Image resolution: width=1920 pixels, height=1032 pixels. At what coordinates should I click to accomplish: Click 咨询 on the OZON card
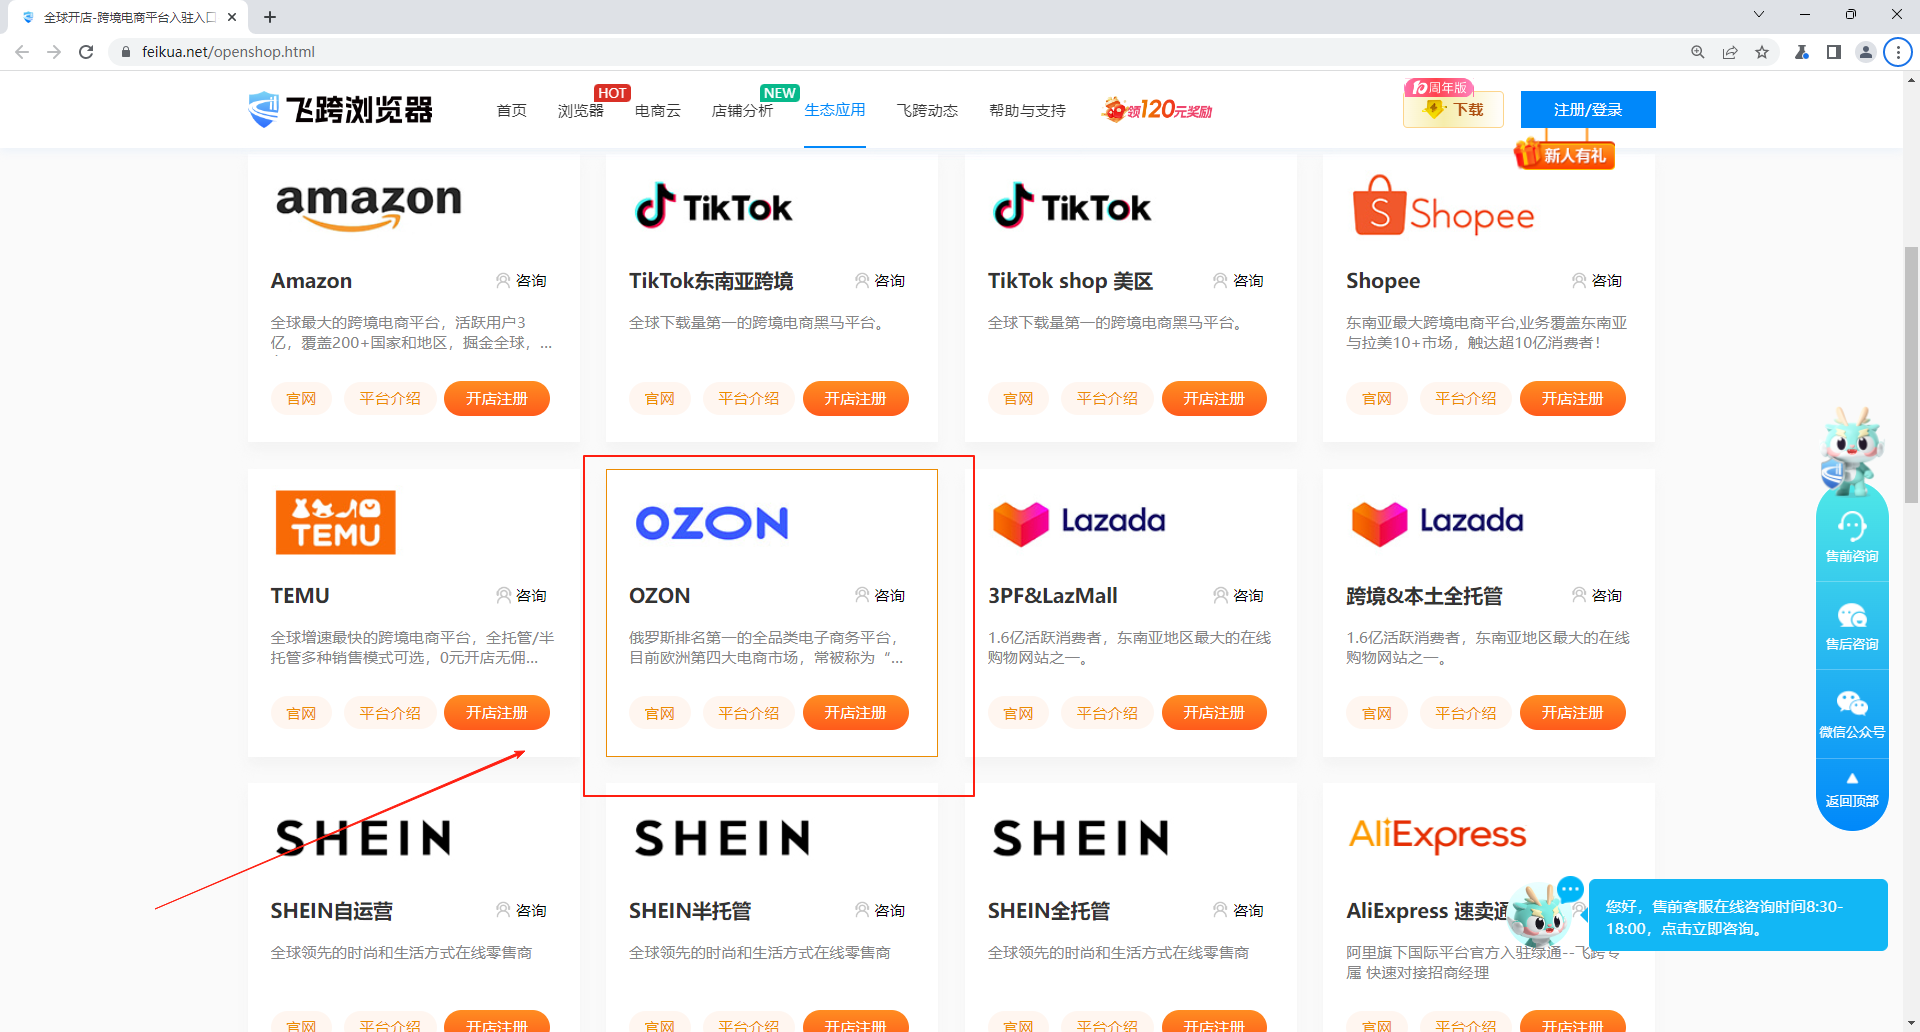click(x=880, y=596)
